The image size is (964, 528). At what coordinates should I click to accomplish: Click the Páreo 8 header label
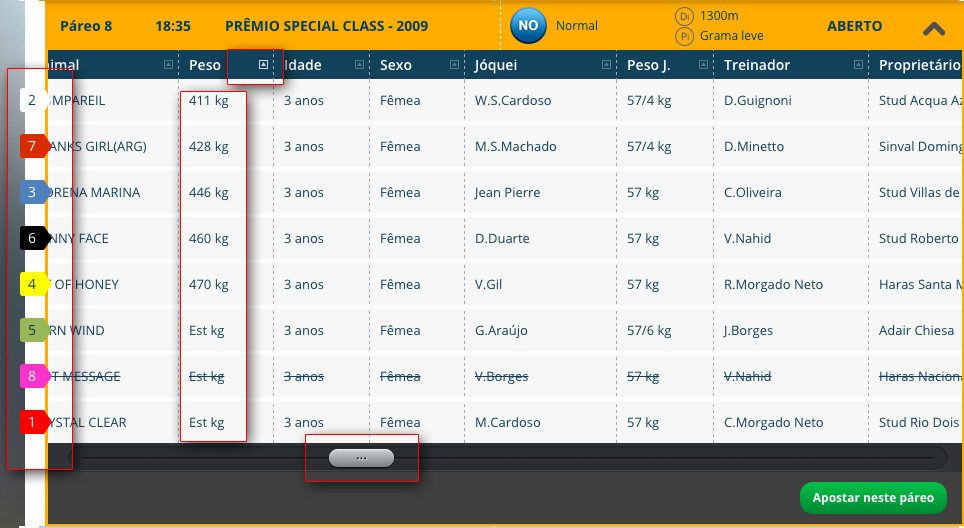coord(86,26)
